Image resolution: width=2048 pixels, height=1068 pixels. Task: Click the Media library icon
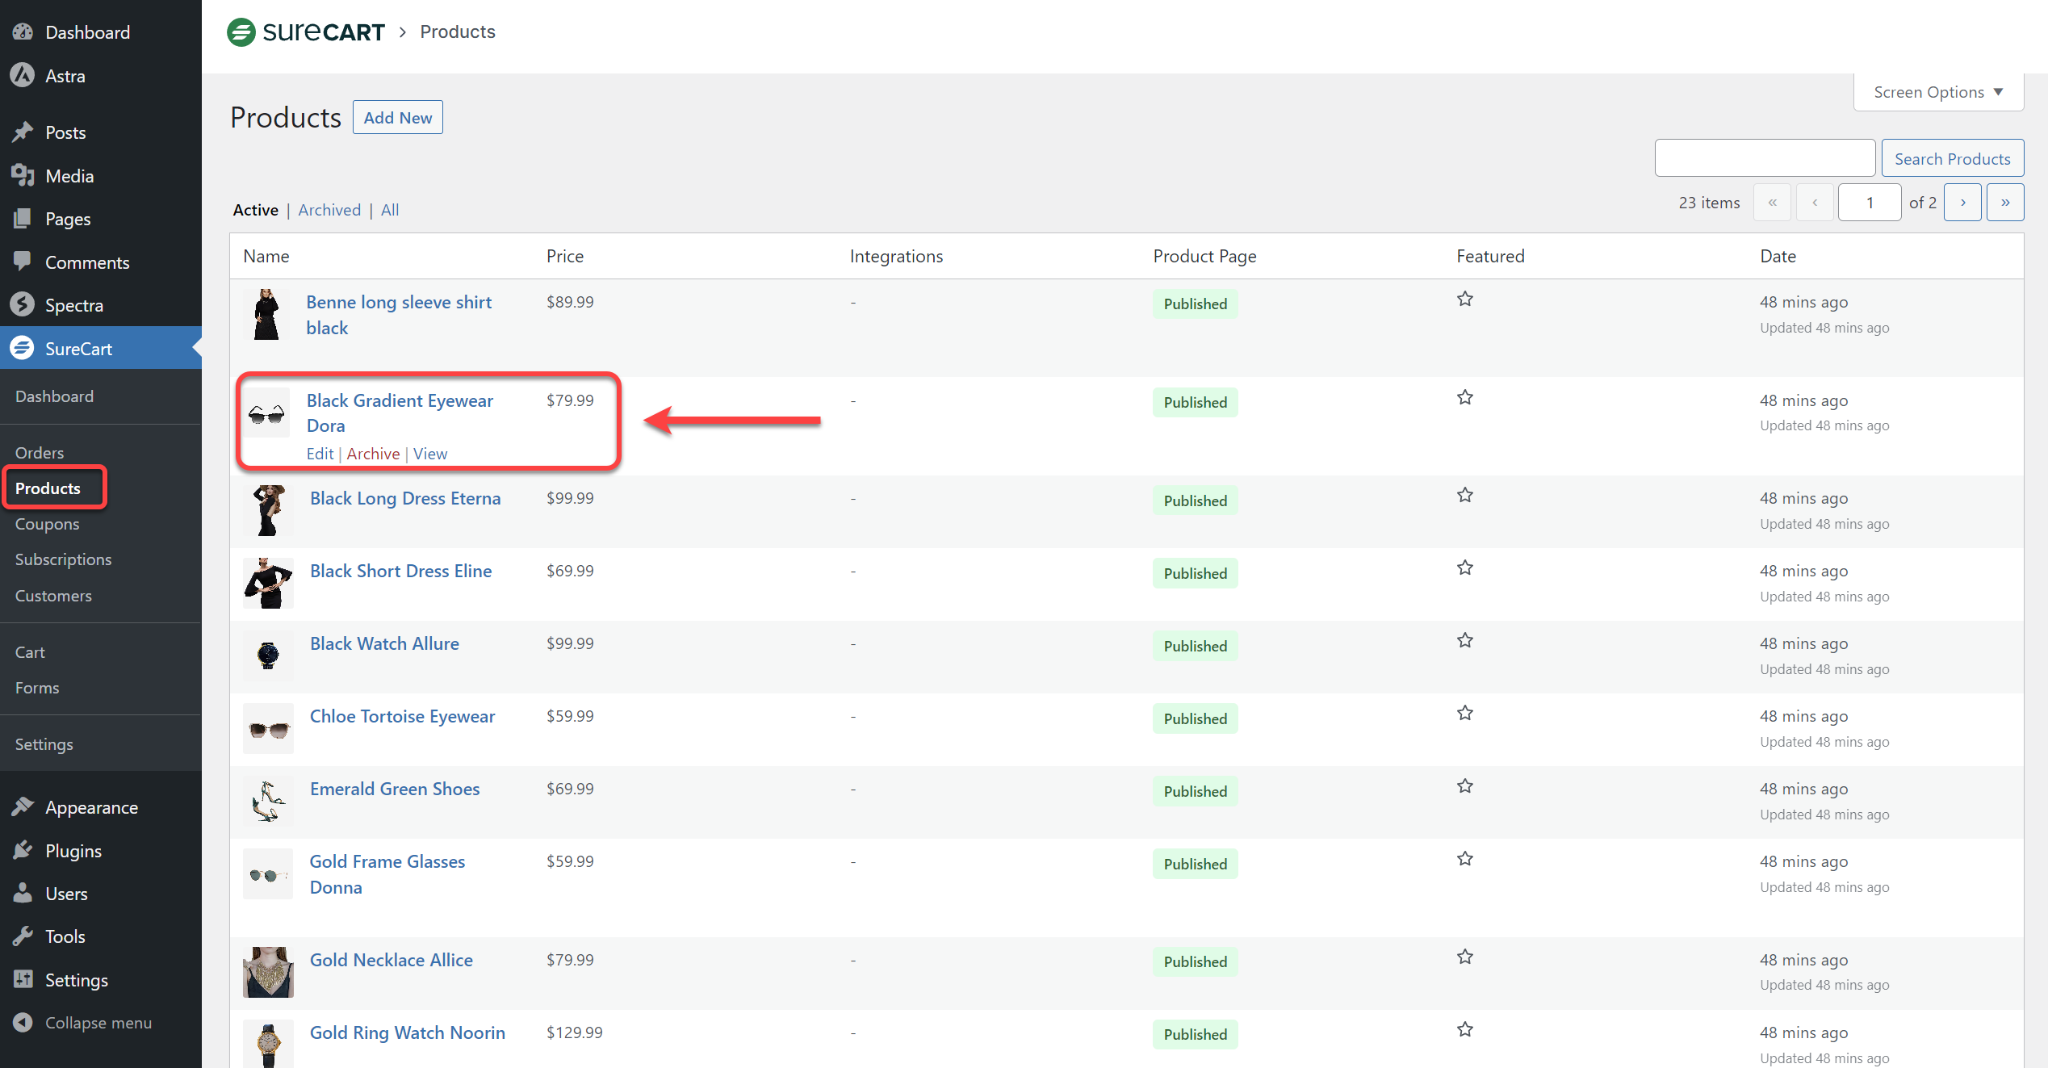pyautogui.click(x=22, y=176)
